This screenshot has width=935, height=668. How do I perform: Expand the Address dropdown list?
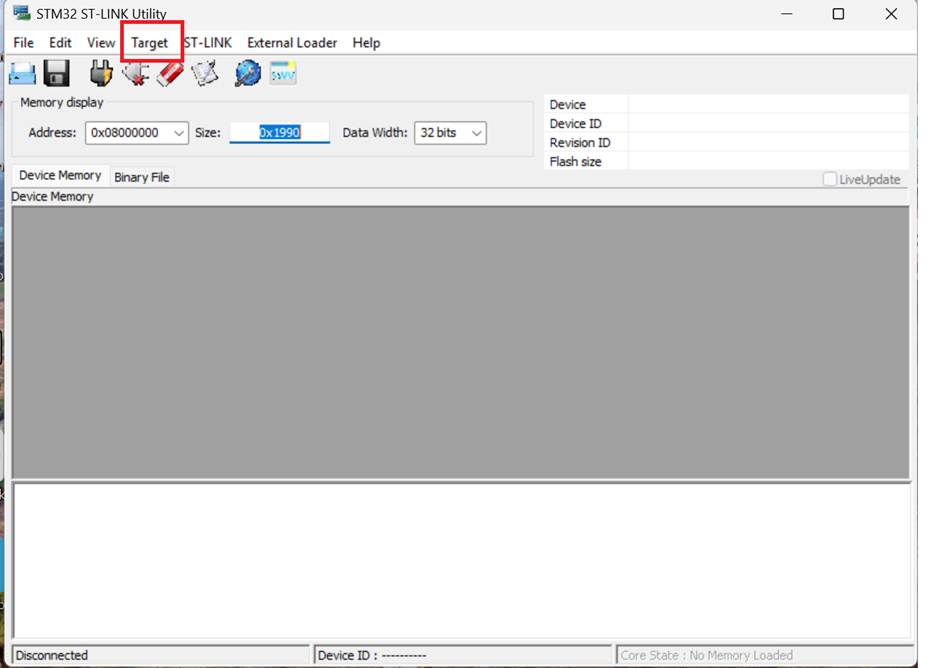pyautogui.click(x=179, y=133)
